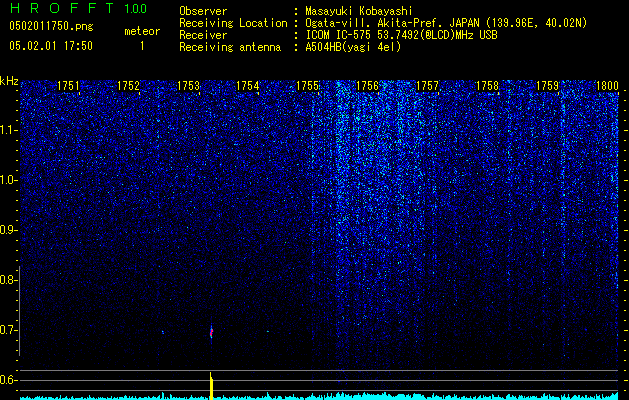
Task: Click the meteor count value 1
Action: click(142, 46)
